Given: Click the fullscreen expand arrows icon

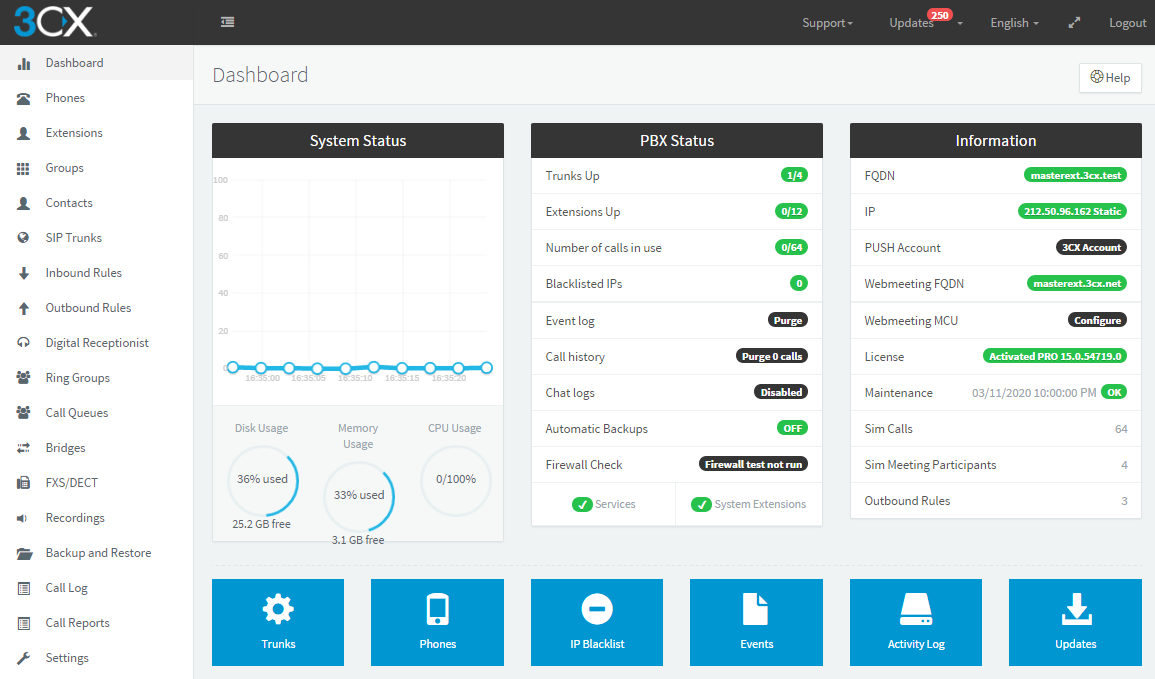Looking at the screenshot, I should (x=1075, y=23).
